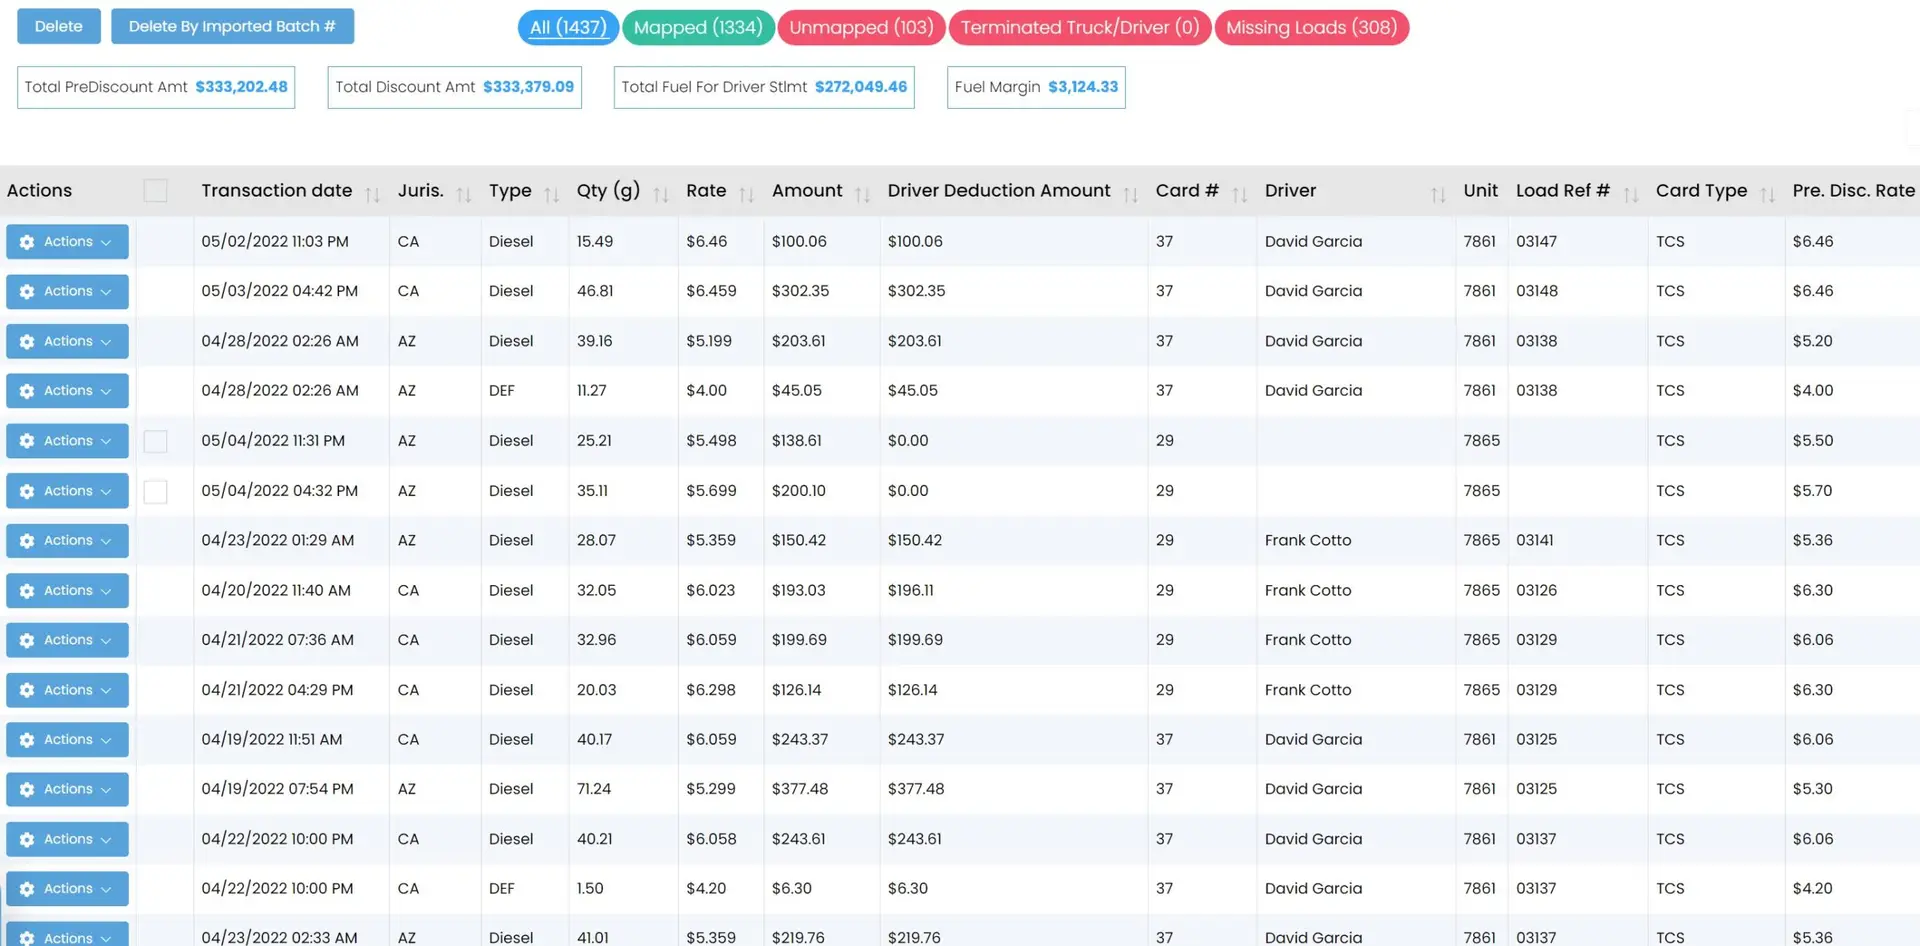Select checkbox for 05/04/2022 04:32 PM row
Image resolution: width=1920 pixels, height=946 pixels.
(155, 491)
